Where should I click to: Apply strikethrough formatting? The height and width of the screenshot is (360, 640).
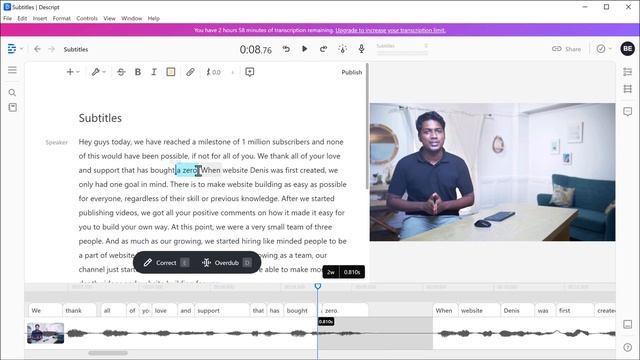(x=121, y=72)
